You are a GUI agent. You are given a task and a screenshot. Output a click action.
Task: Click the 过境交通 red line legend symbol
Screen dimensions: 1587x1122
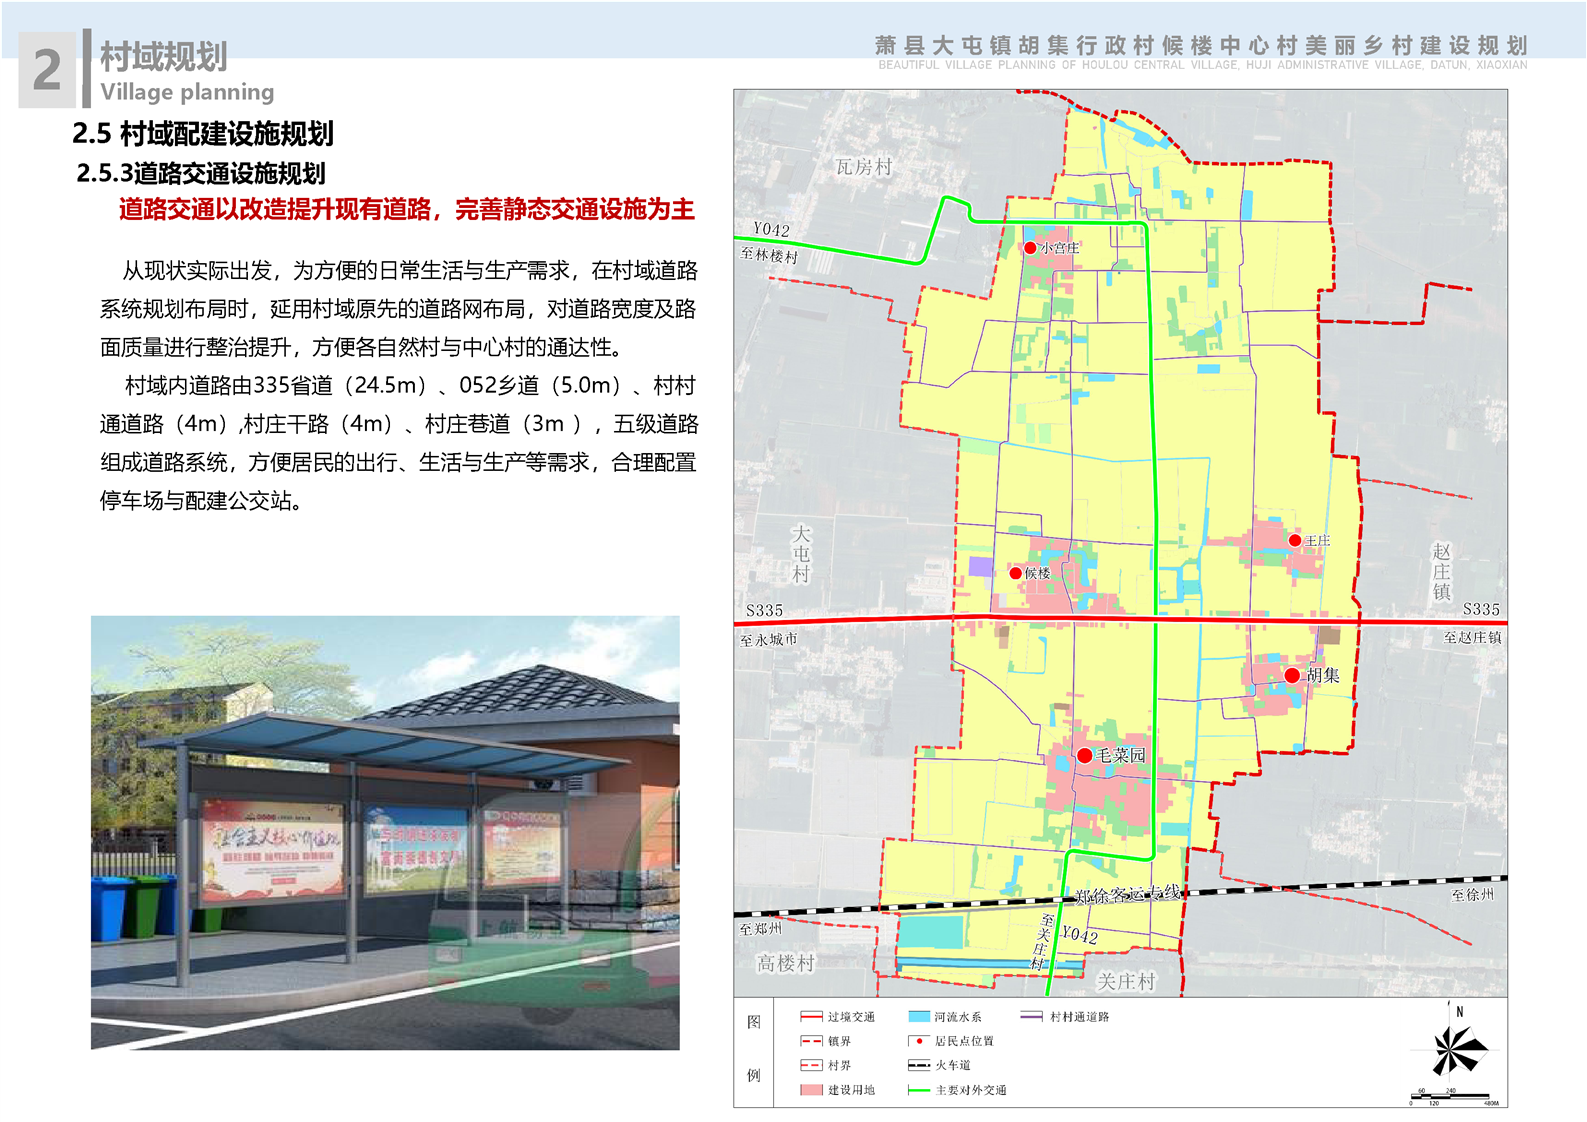(811, 1017)
